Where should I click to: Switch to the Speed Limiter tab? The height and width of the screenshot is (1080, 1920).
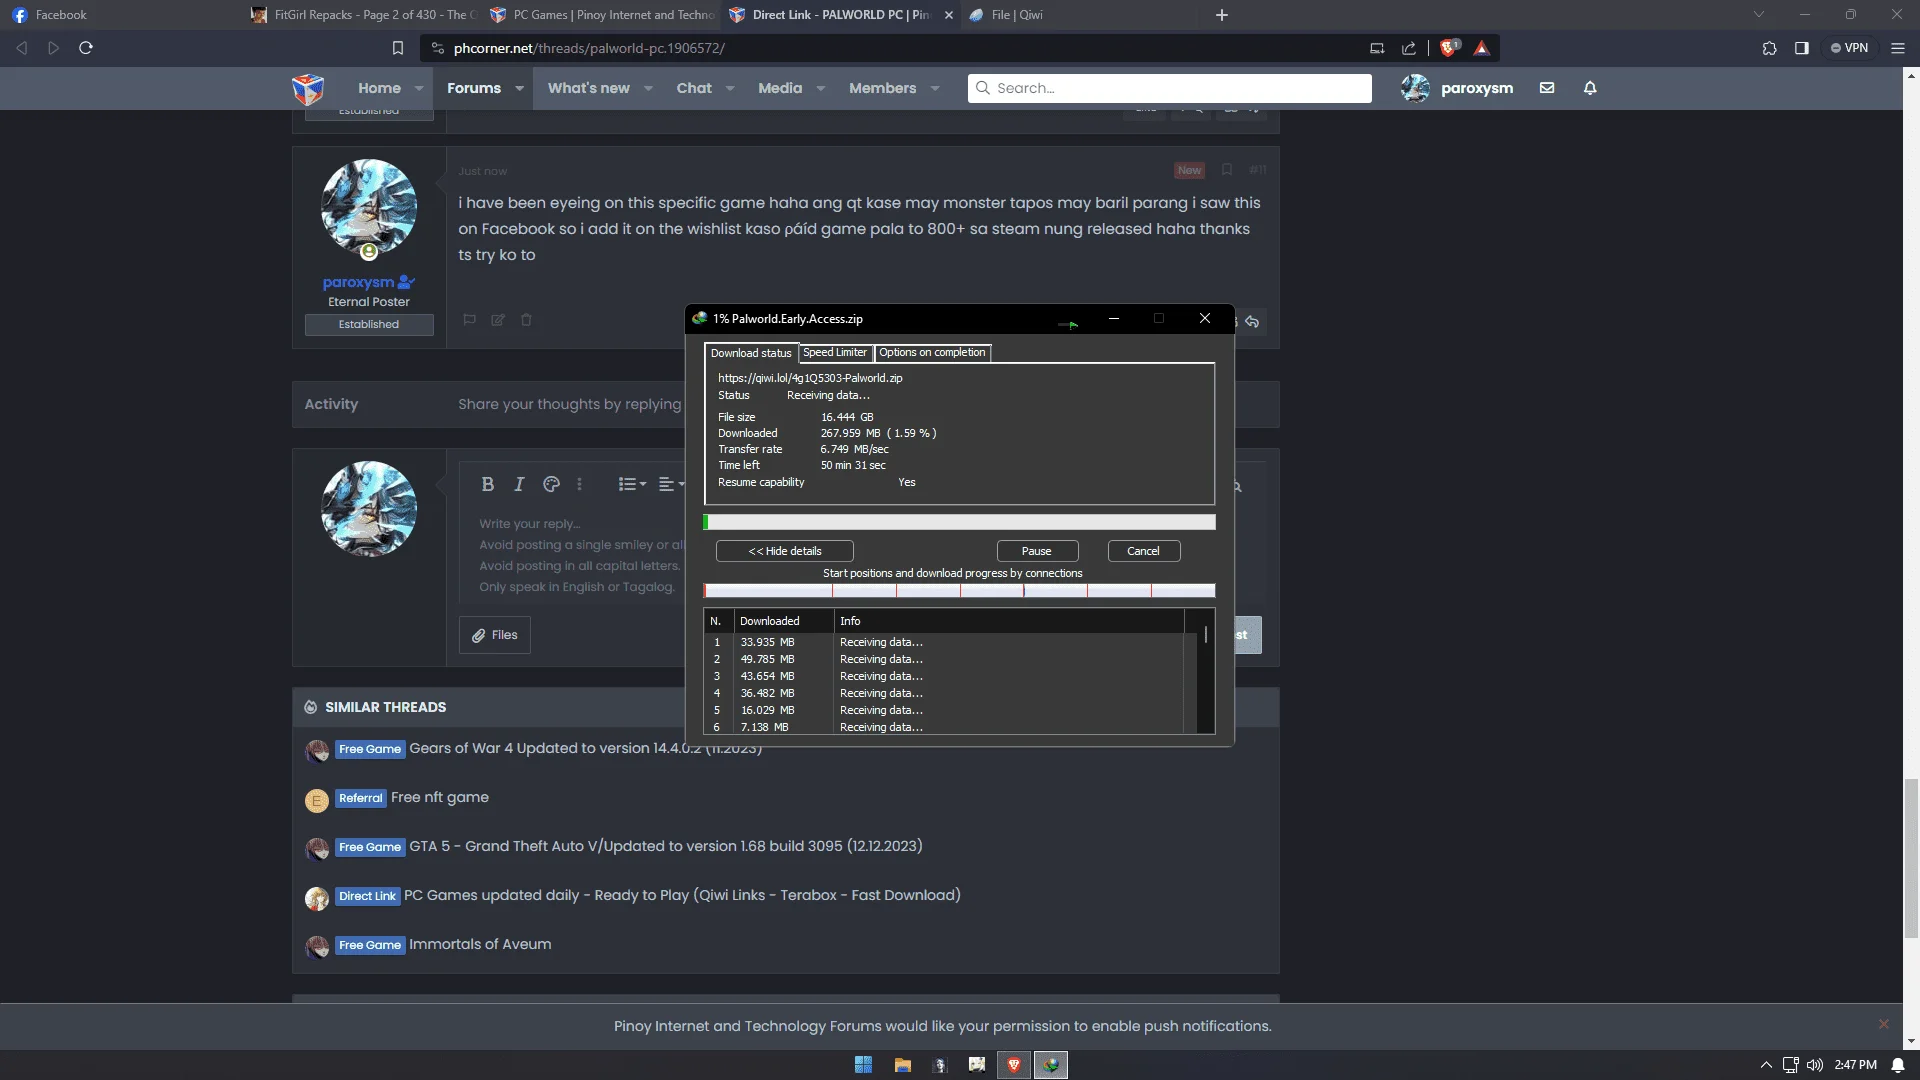click(x=835, y=352)
